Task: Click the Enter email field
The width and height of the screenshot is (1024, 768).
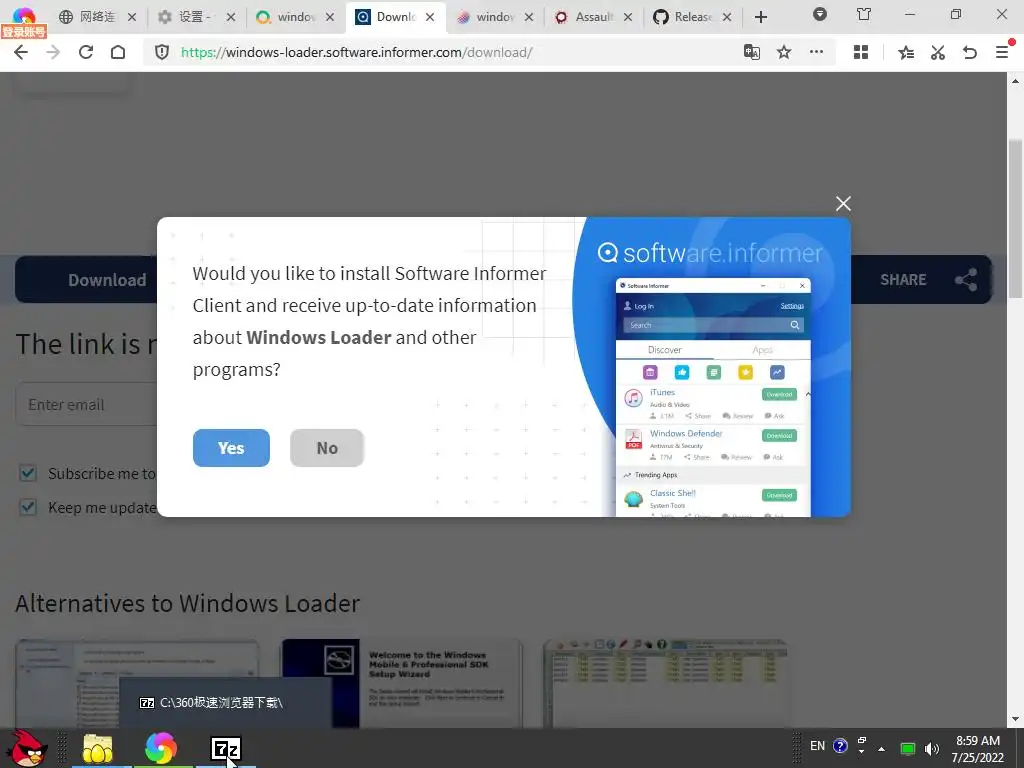Action: [x=86, y=404]
